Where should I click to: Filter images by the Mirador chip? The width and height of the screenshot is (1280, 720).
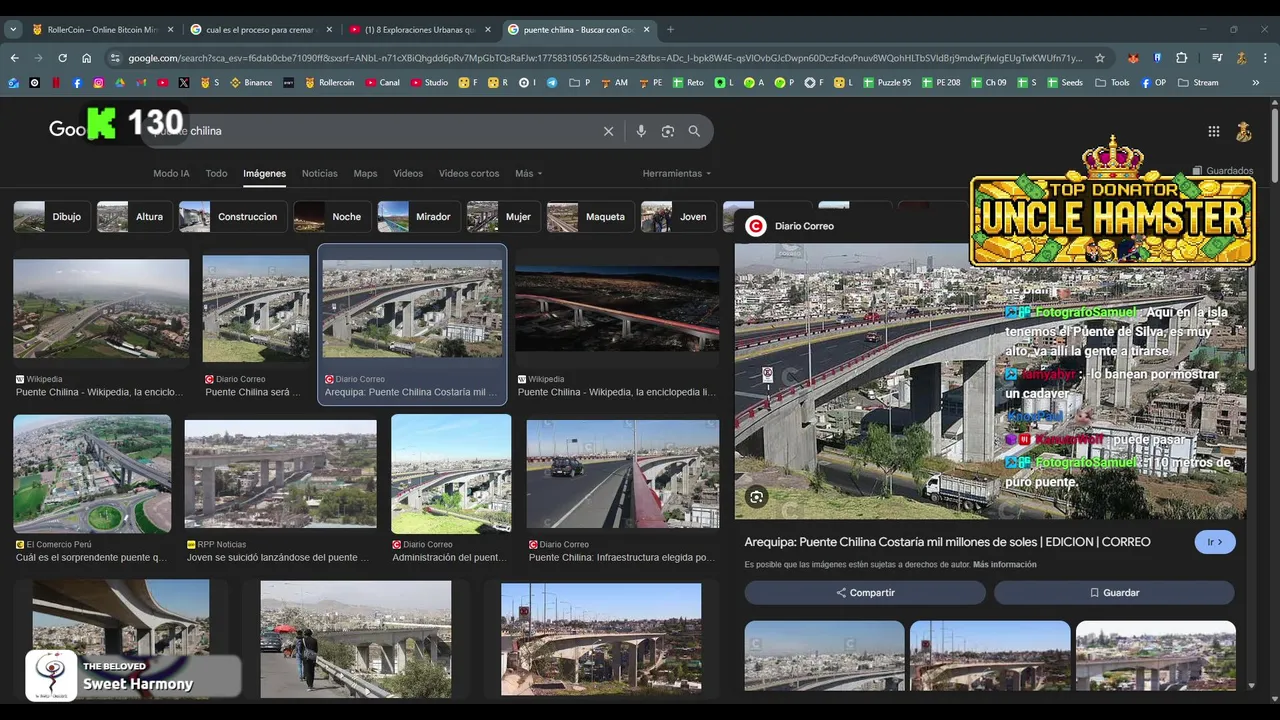pyautogui.click(x=417, y=217)
